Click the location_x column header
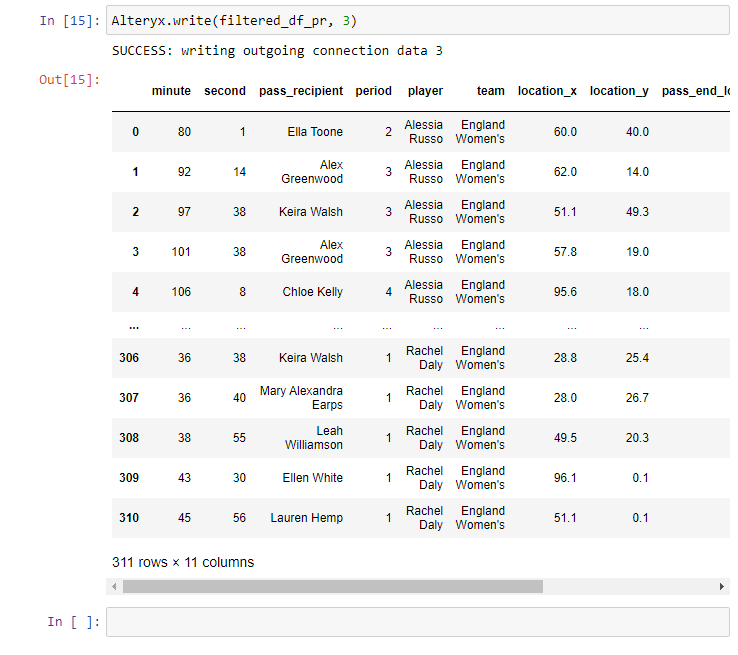The width and height of the screenshot is (738, 655). (x=547, y=91)
